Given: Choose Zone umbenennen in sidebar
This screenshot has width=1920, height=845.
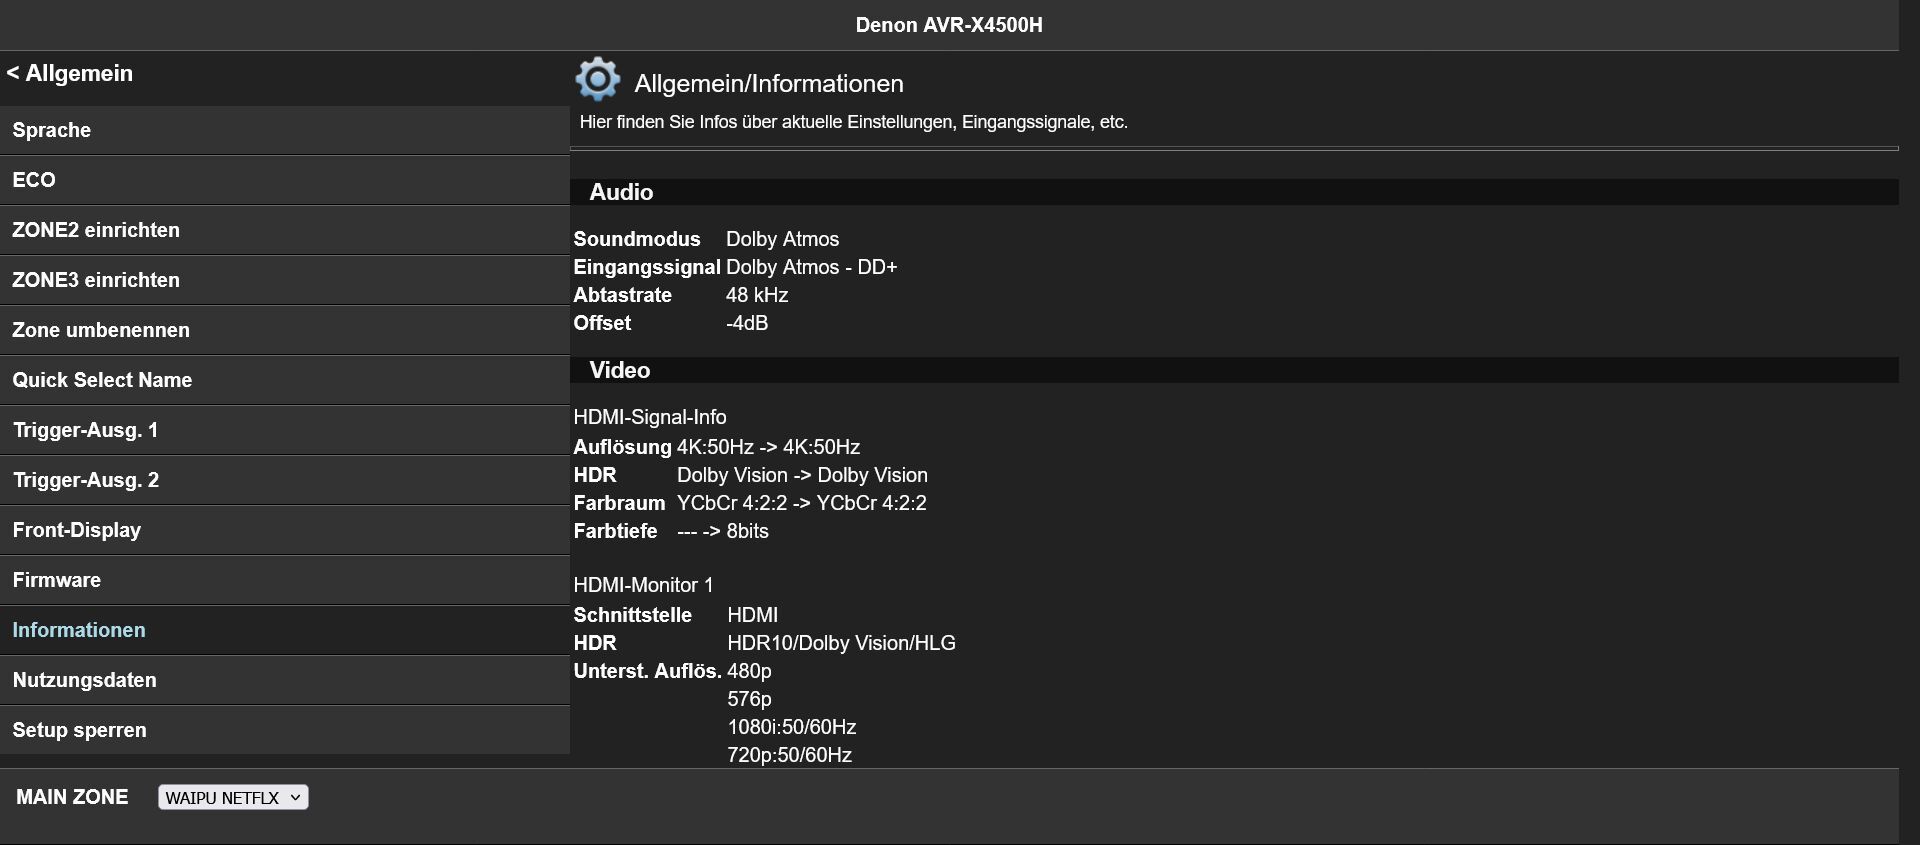Looking at the screenshot, I should (101, 330).
